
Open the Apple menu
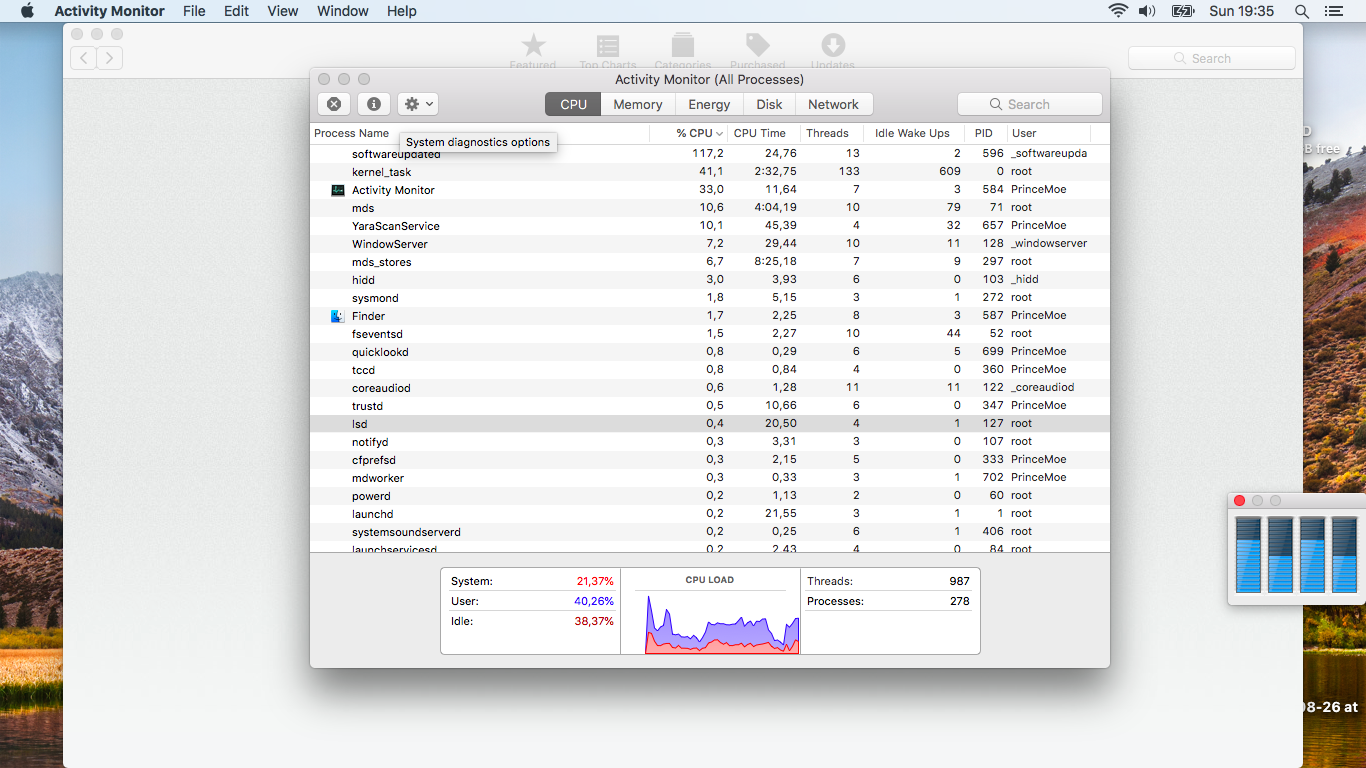click(27, 11)
